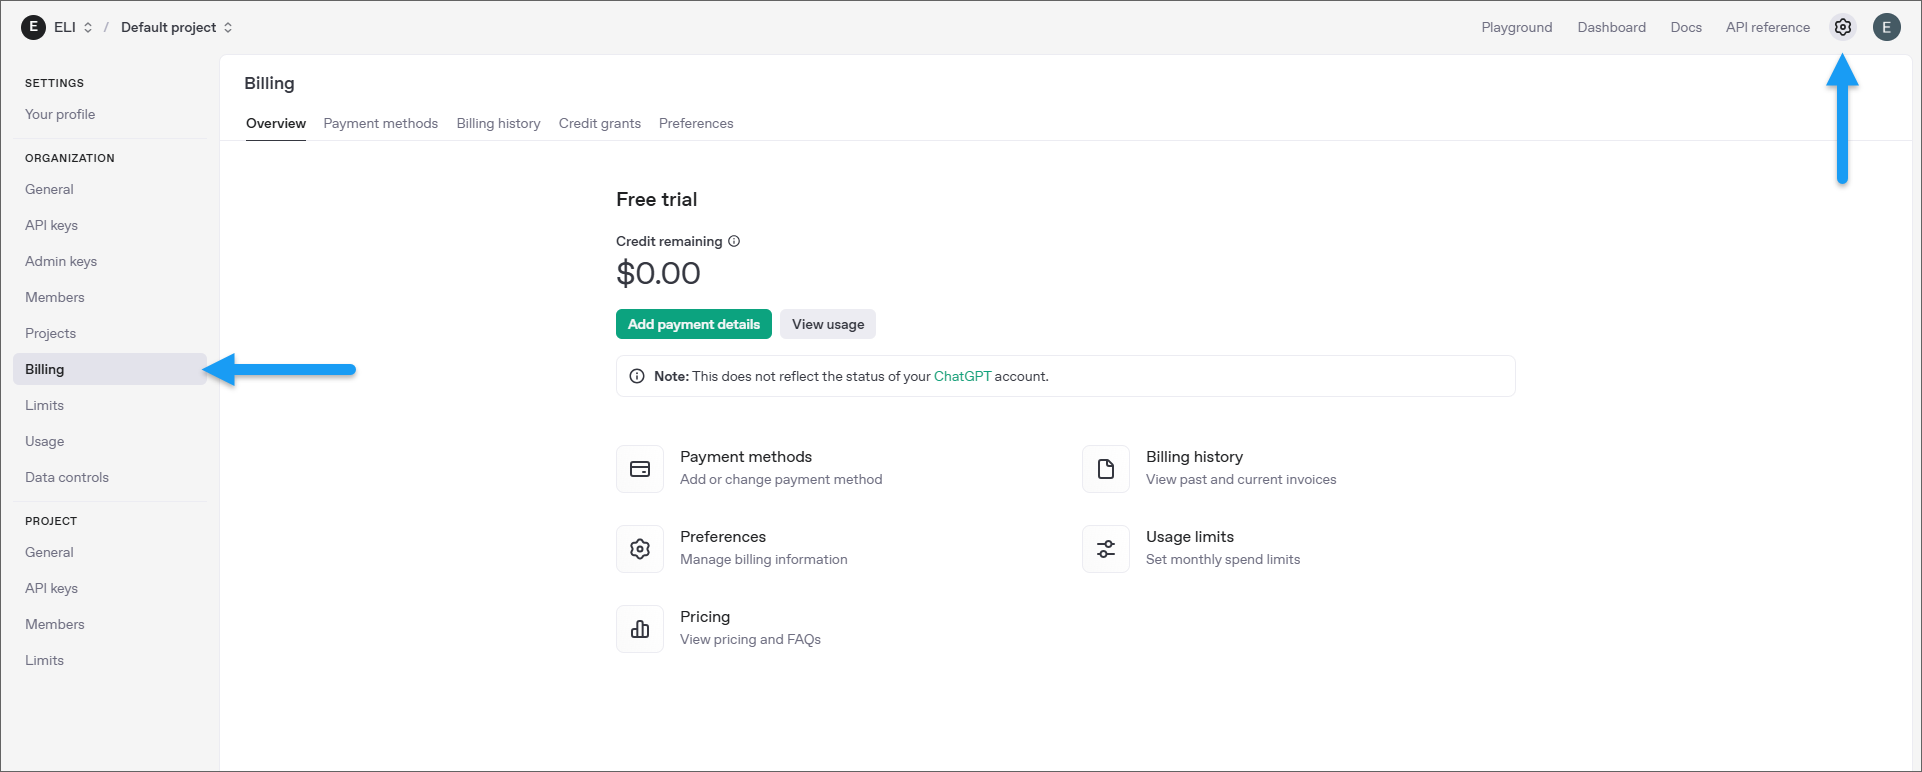Open the Credit grants tab
1922x772 pixels.
(599, 123)
